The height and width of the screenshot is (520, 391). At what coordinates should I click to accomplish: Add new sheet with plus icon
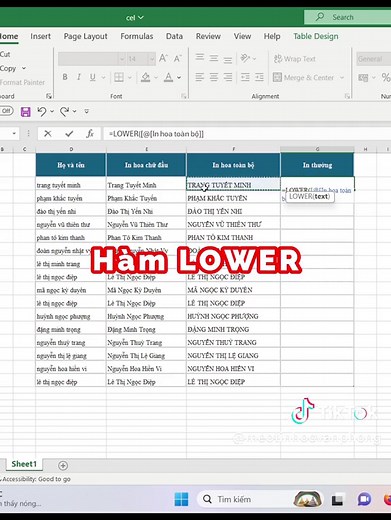pos(63,465)
